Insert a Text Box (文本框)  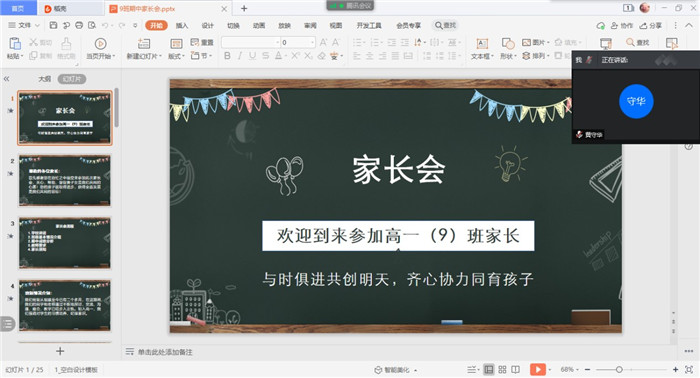[x=482, y=48]
